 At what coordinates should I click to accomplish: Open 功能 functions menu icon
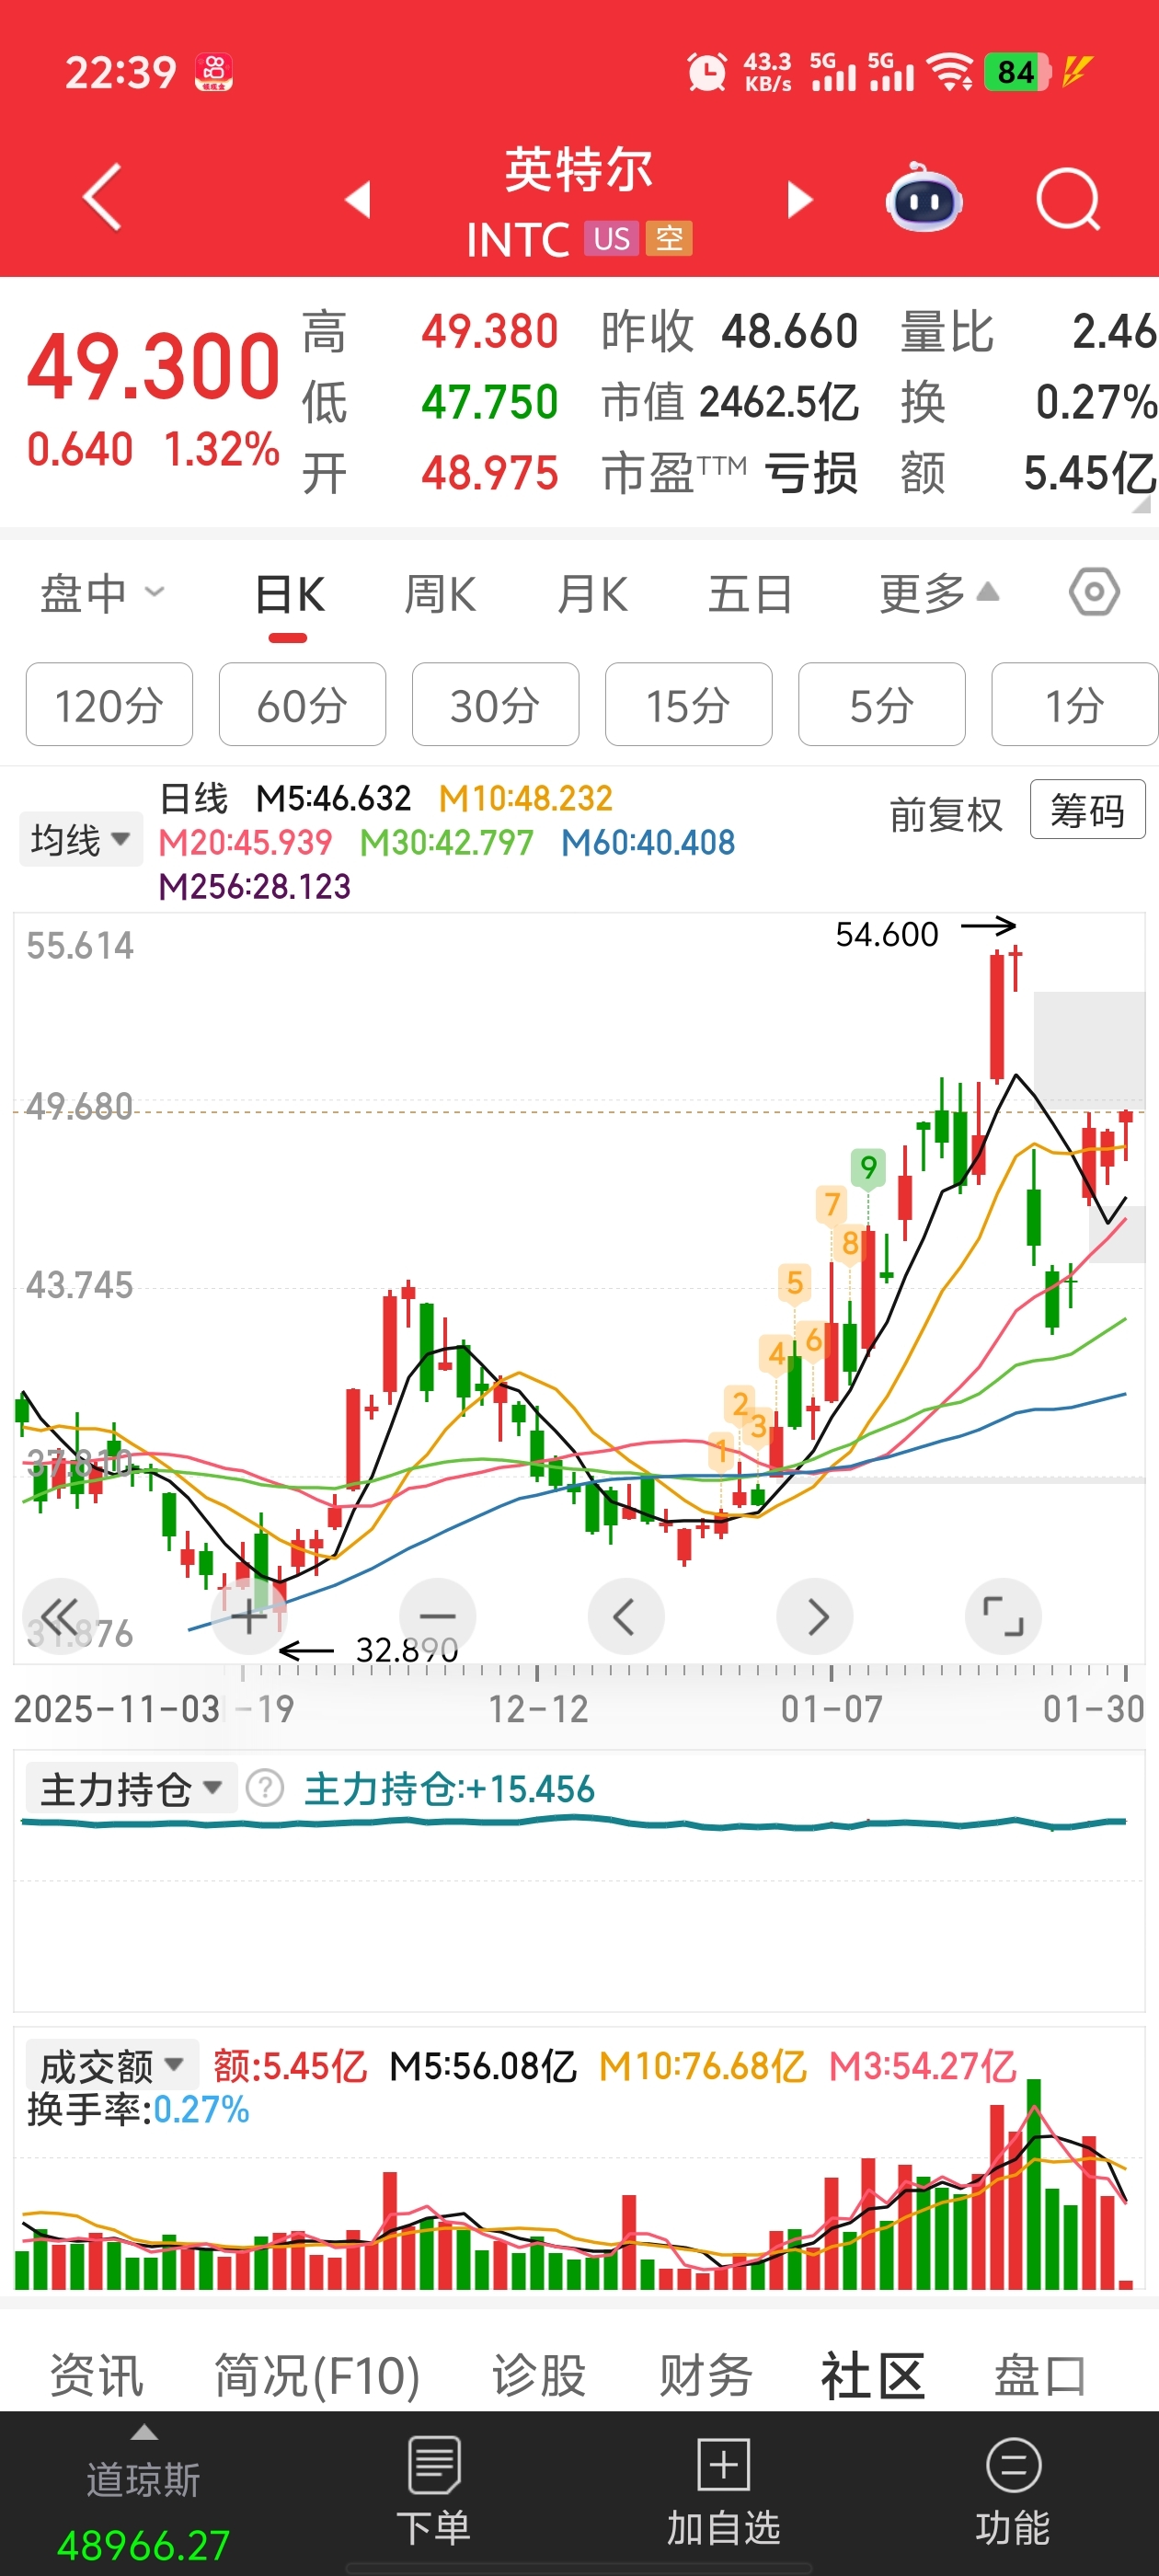1013,2465
